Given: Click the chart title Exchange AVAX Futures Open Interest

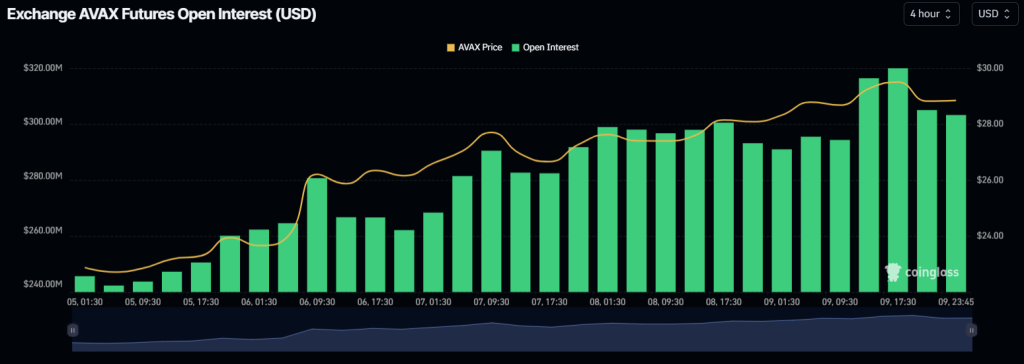Looking at the screenshot, I should (161, 15).
